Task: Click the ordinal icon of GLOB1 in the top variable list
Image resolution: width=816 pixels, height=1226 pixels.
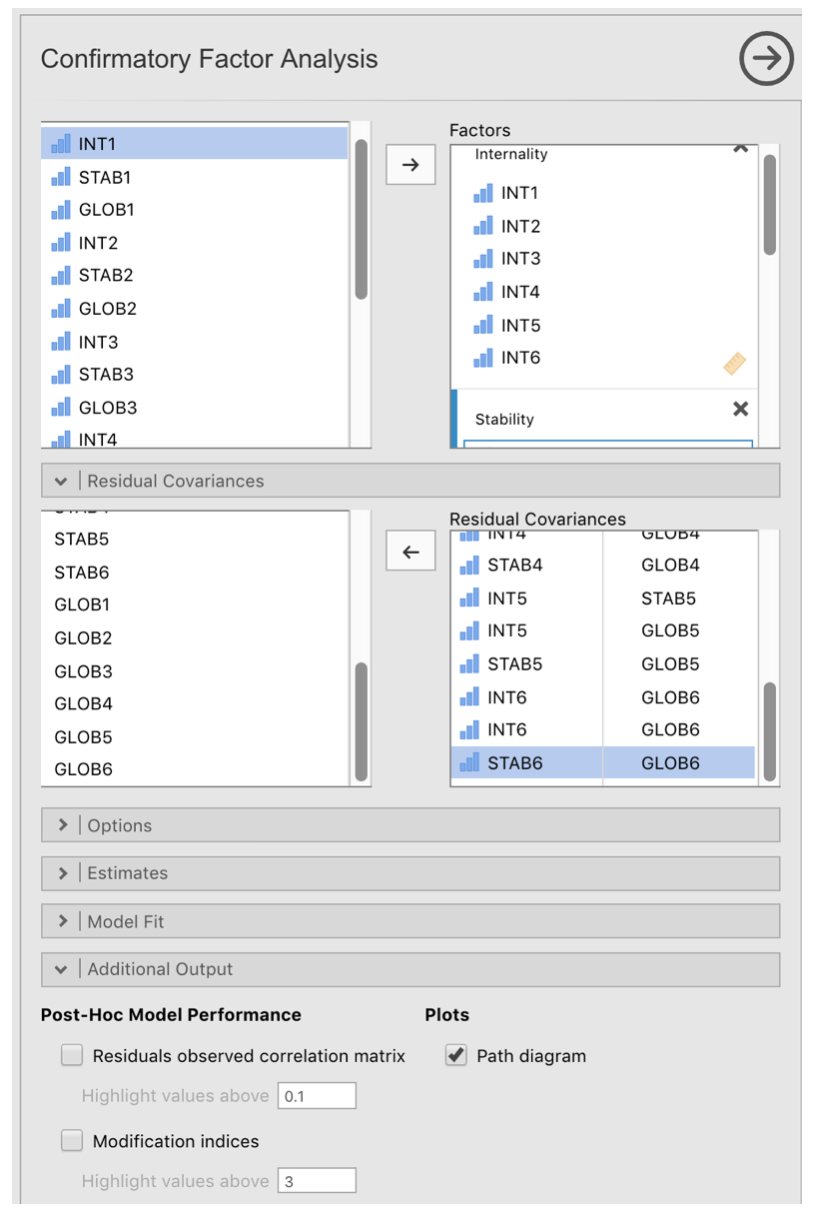Action: tap(61, 210)
